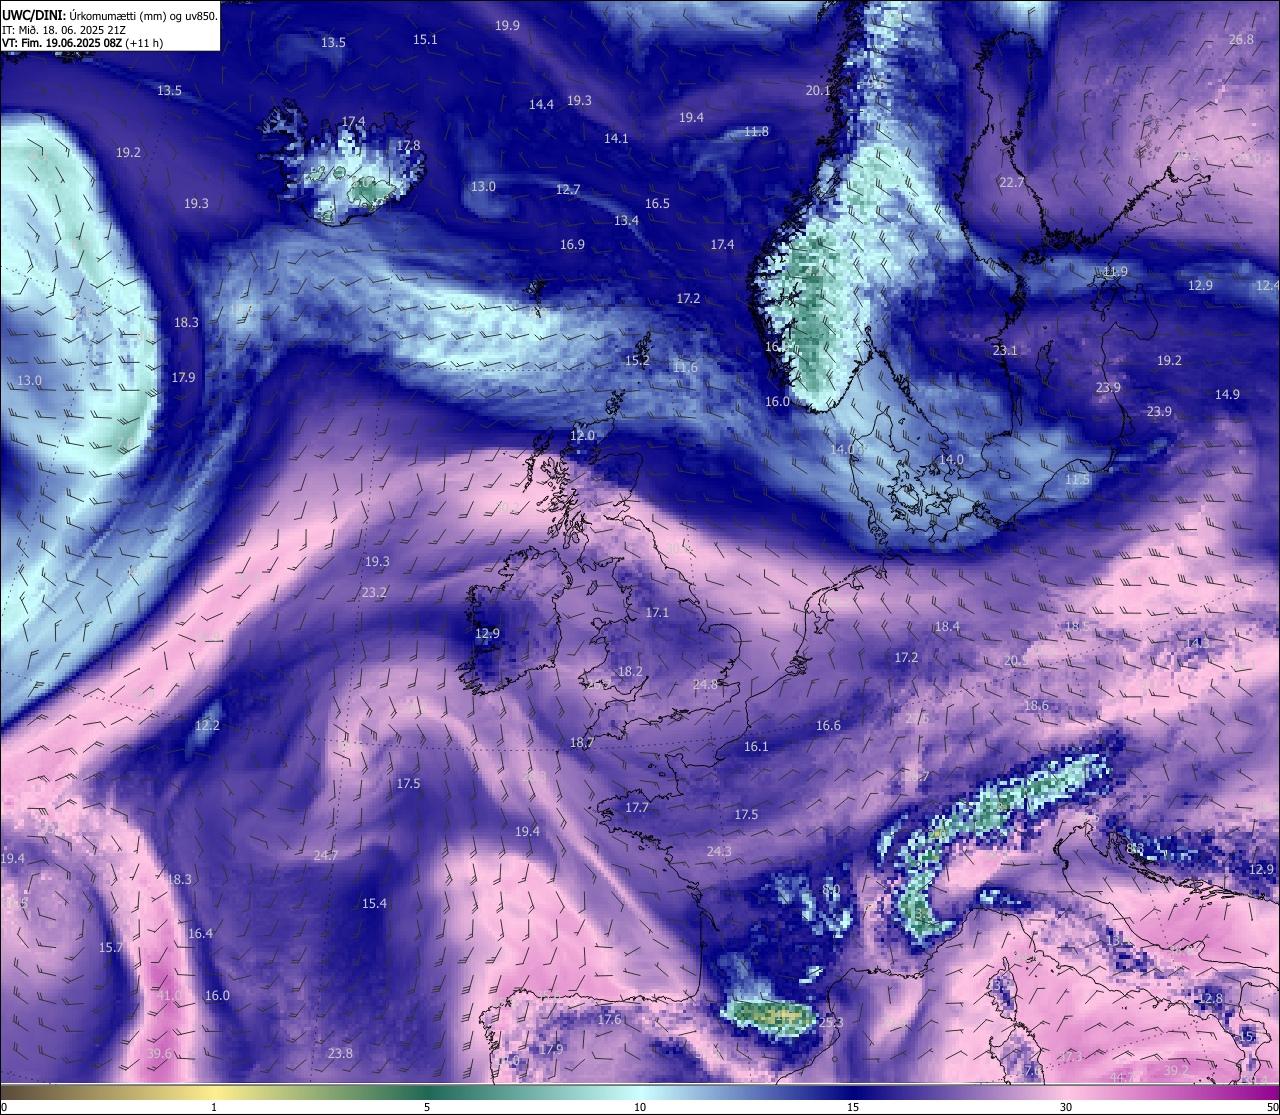The image size is (1280, 1115).
Task: Click the 5 tick on color scale
Action: (x=427, y=1106)
